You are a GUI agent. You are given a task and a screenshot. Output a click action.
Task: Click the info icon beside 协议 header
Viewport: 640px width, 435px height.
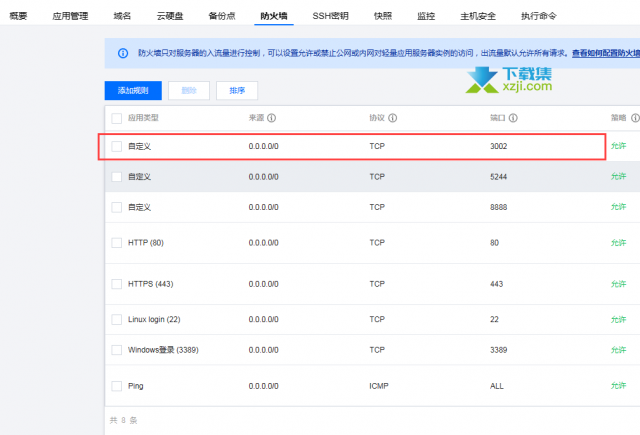(393, 118)
